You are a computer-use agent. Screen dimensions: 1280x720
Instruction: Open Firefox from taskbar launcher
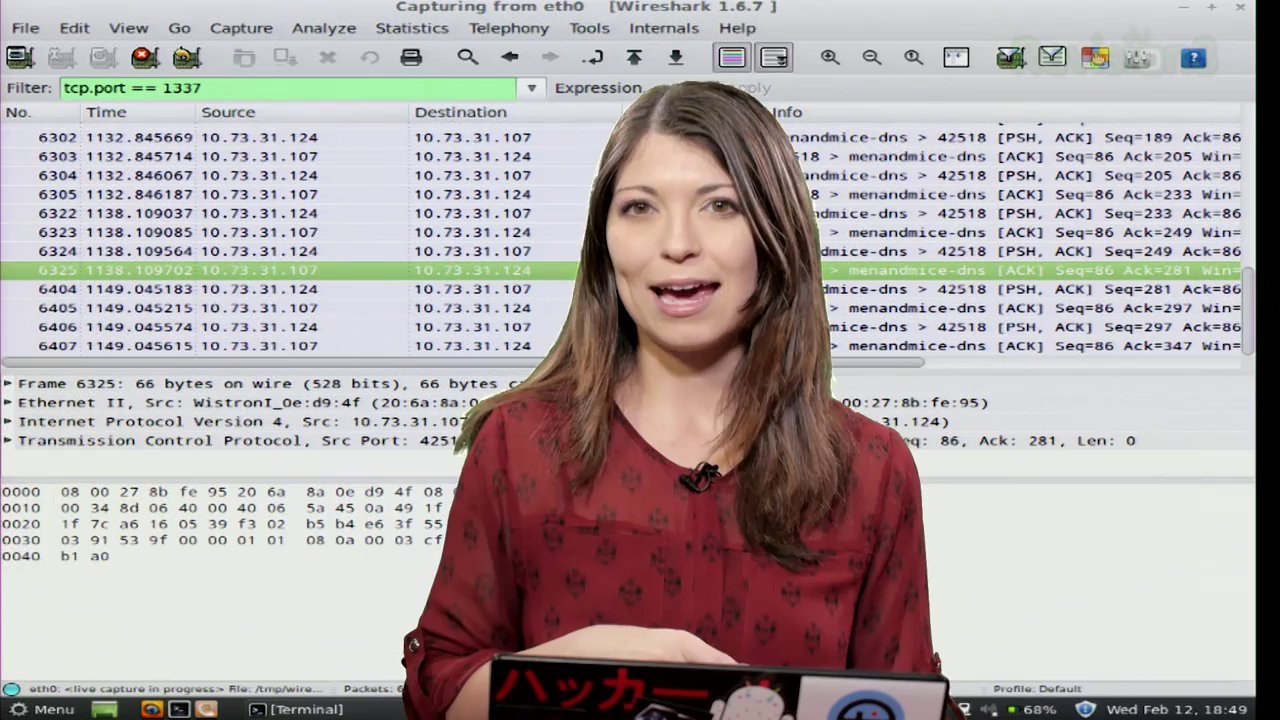coord(152,709)
